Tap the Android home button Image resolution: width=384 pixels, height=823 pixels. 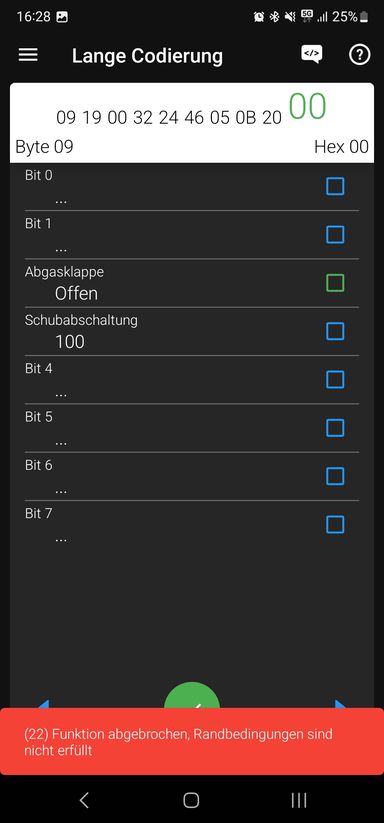(x=191, y=800)
